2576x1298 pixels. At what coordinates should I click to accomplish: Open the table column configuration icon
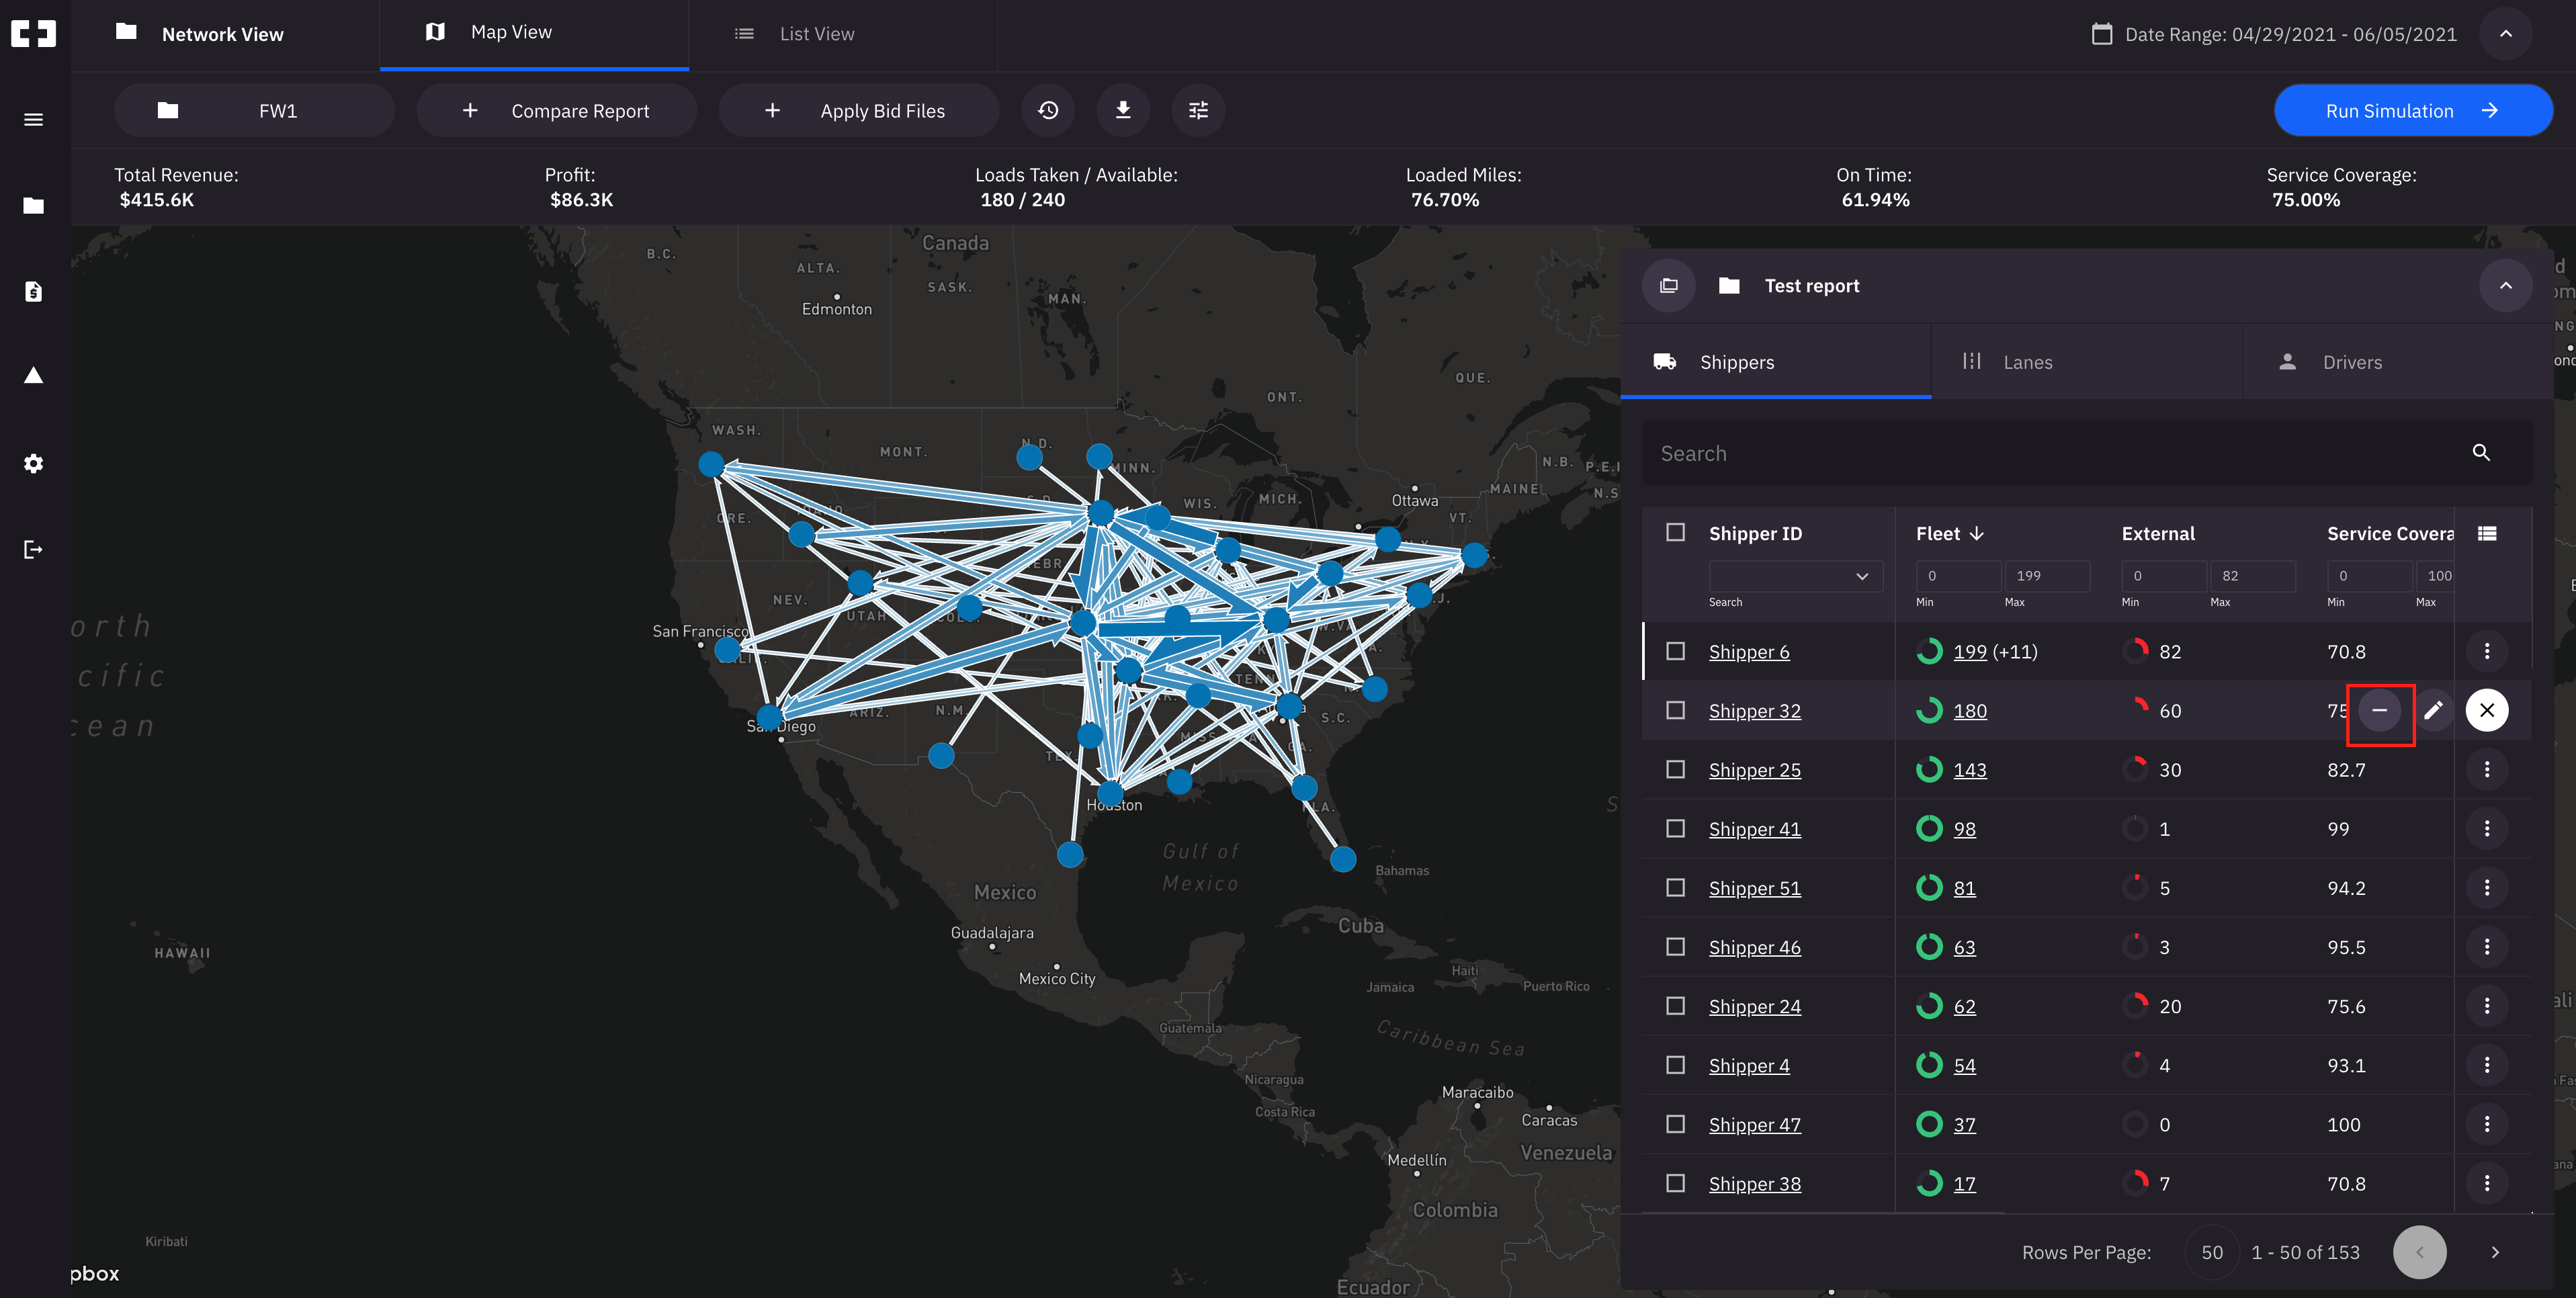point(2487,533)
